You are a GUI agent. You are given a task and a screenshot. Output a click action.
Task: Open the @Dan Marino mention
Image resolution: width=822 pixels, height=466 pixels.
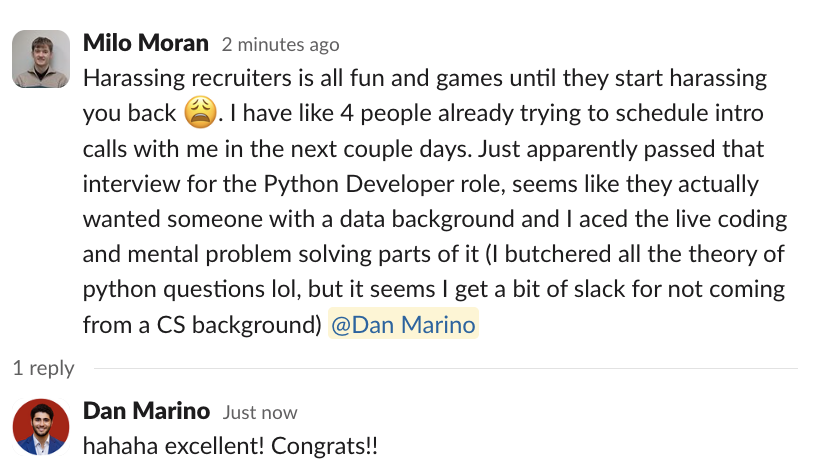pyautogui.click(x=403, y=325)
